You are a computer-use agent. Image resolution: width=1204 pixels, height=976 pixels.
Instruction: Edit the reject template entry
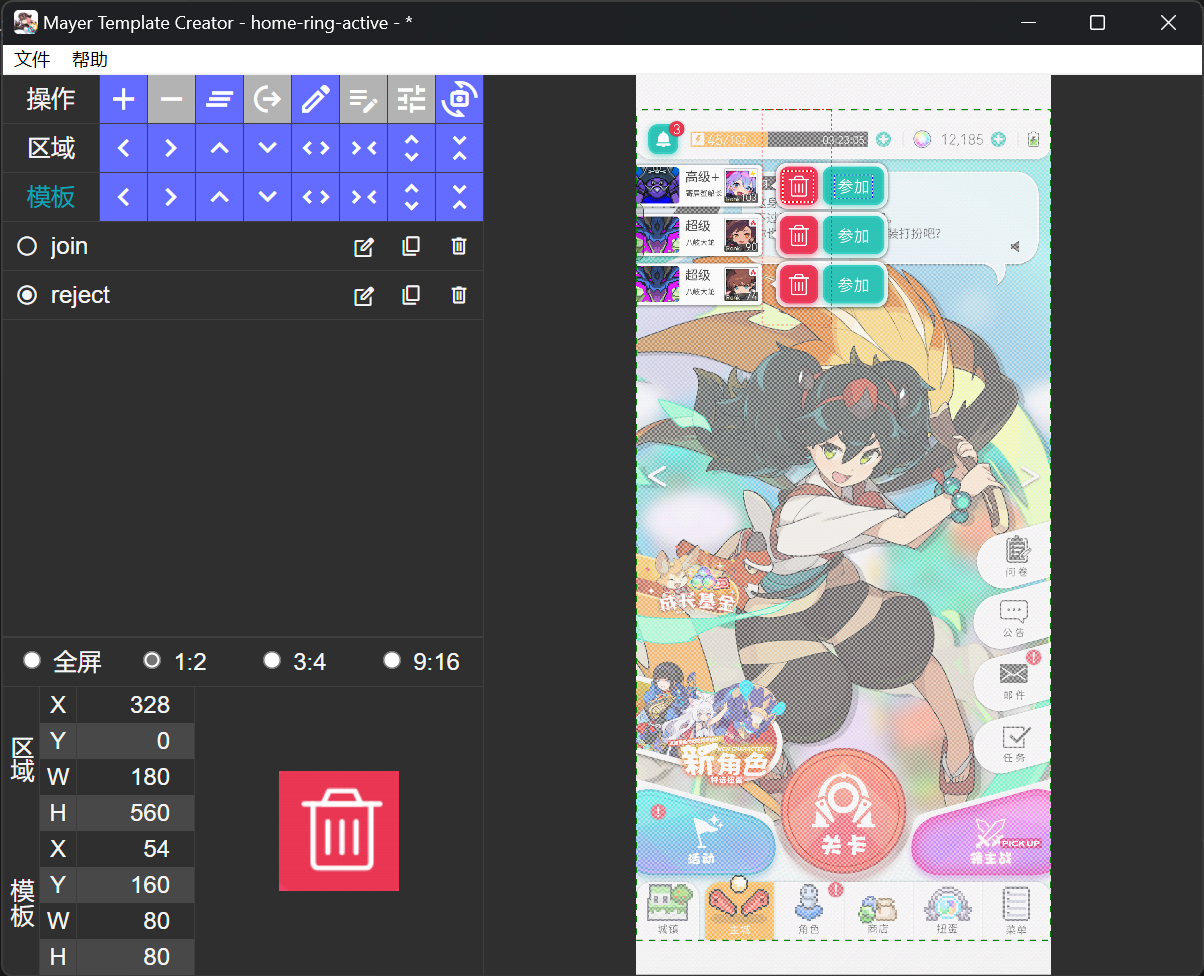[x=364, y=295]
